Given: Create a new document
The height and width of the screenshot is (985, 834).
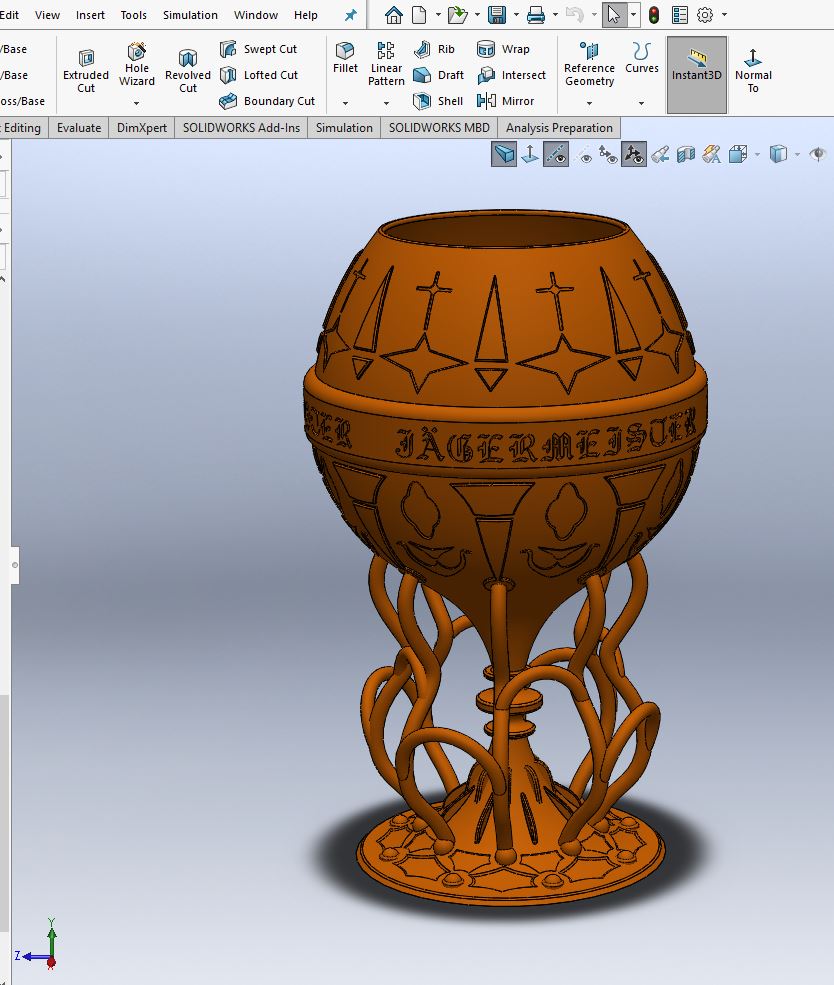Looking at the screenshot, I should pyautogui.click(x=420, y=14).
